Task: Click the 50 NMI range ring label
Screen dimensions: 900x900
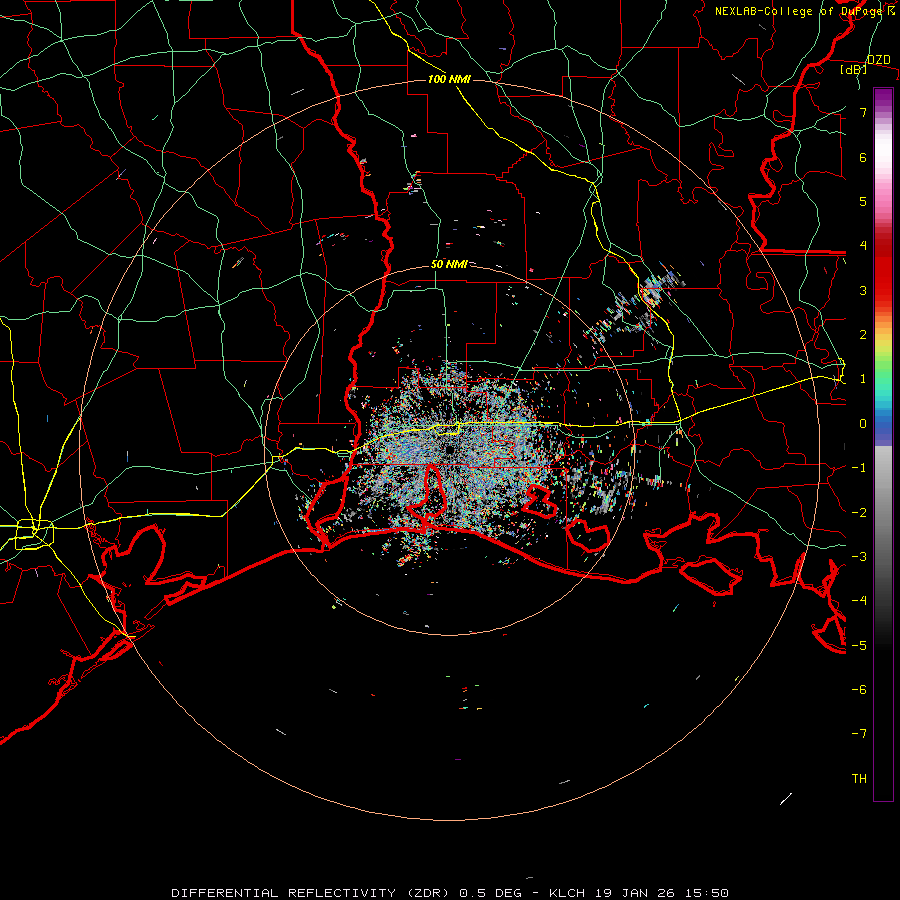Action: pyautogui.click(x=449, y=264)
